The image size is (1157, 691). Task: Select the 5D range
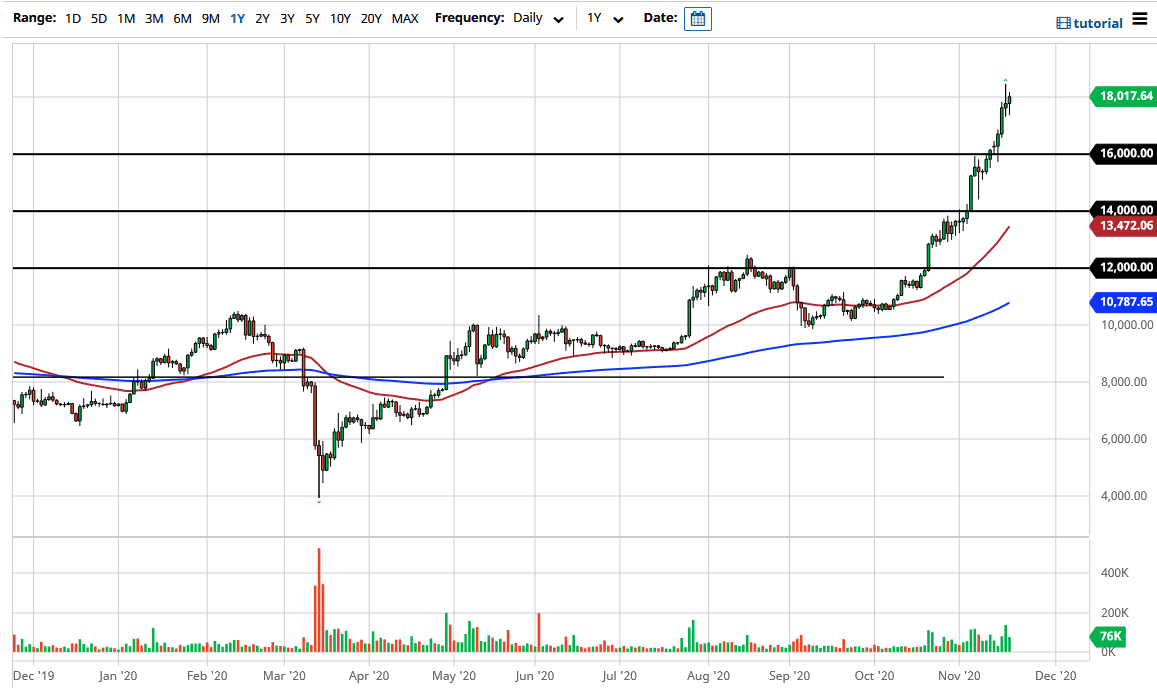97,18
